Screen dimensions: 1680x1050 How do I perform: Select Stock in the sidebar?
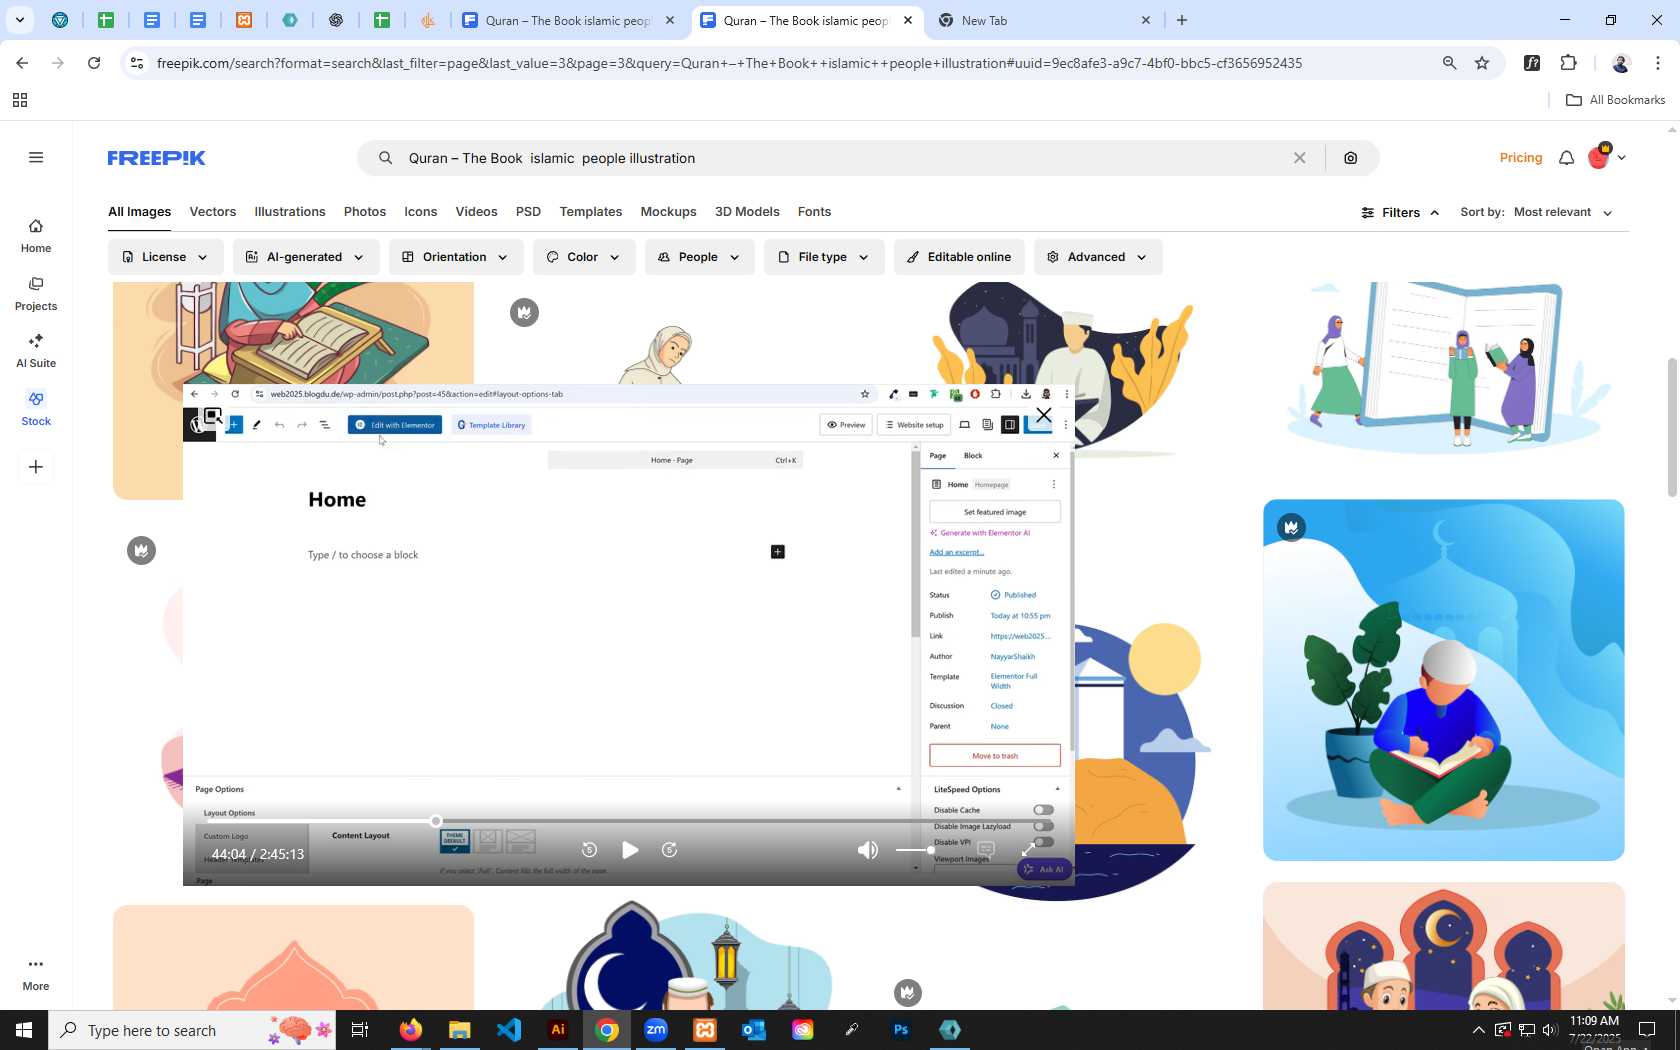click(36, 409)
